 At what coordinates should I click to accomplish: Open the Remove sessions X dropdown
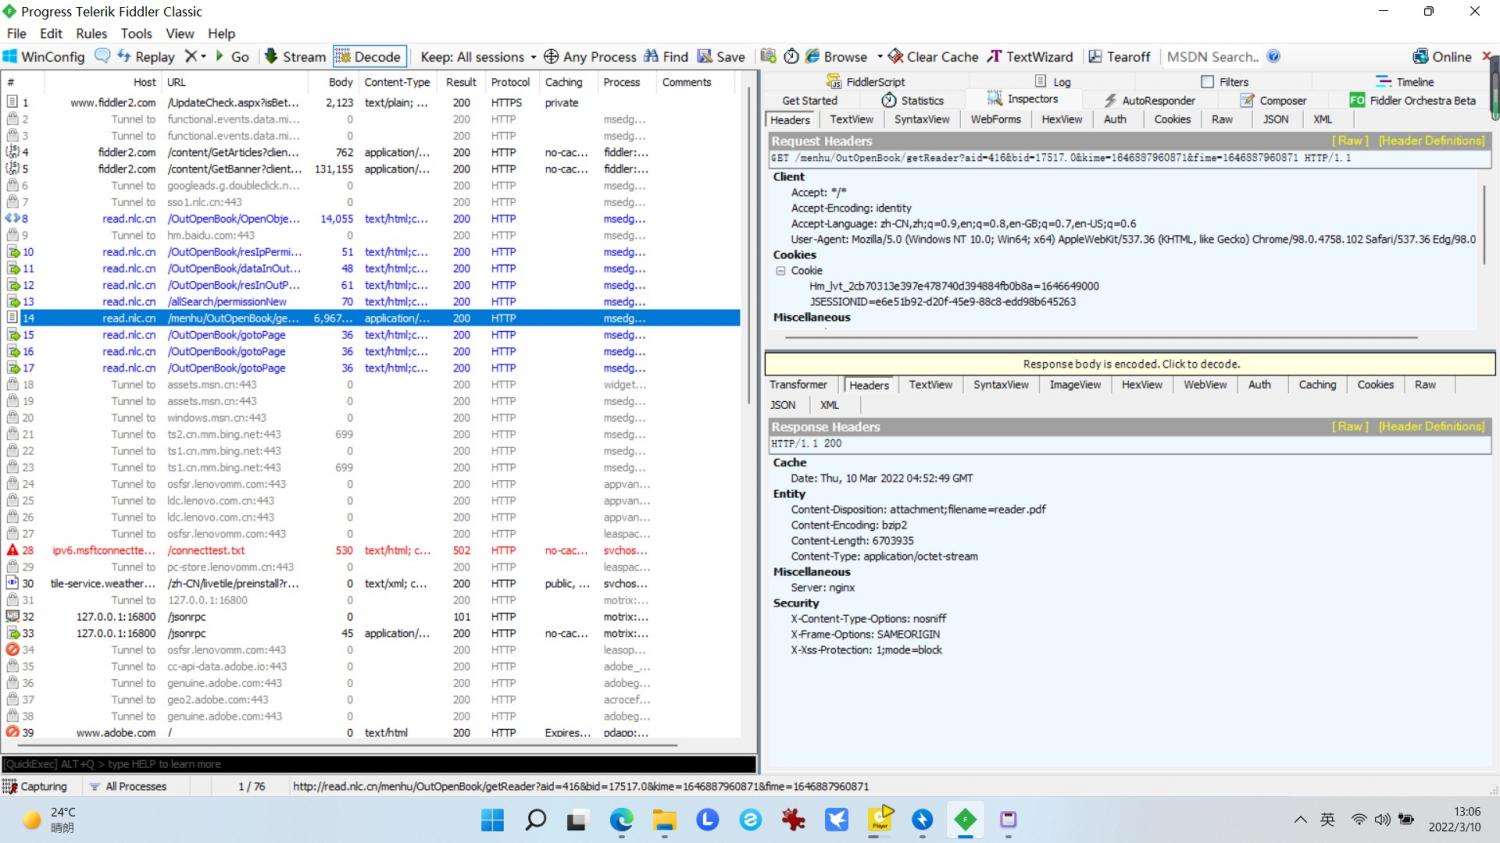tap(196, 57)
